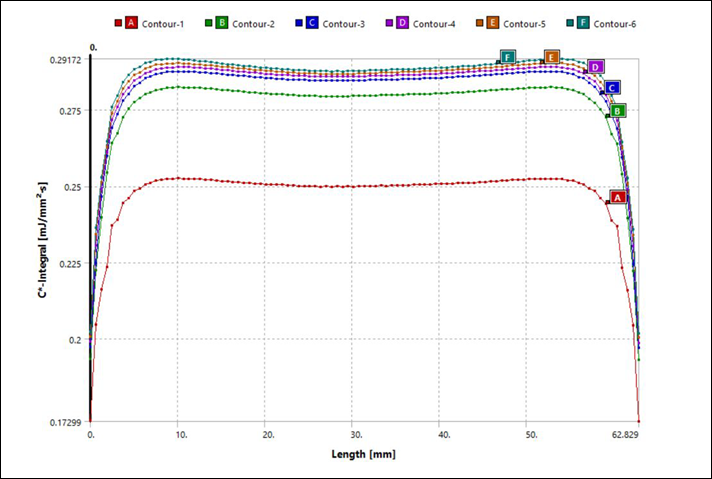Click the Contour-4 legend label
This screenshot has height=479, width=712.
(434, 24)
